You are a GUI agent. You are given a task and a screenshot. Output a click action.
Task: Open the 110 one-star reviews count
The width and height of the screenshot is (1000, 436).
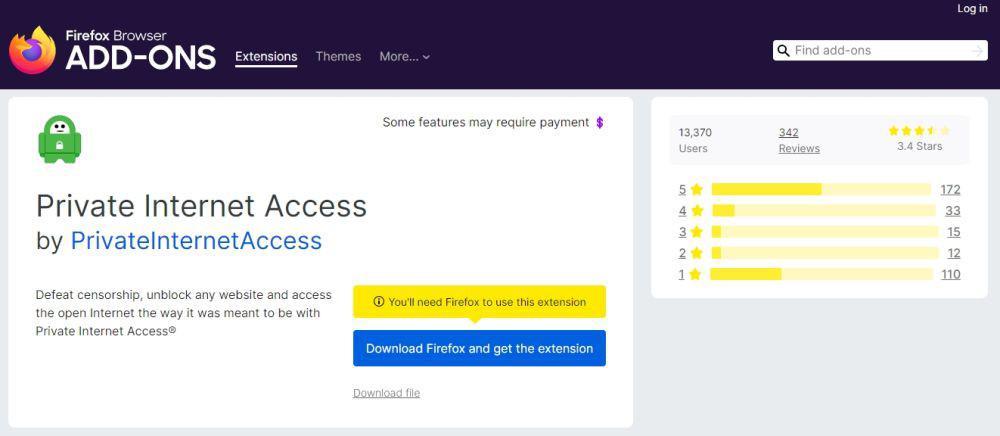tap(951, 274)
